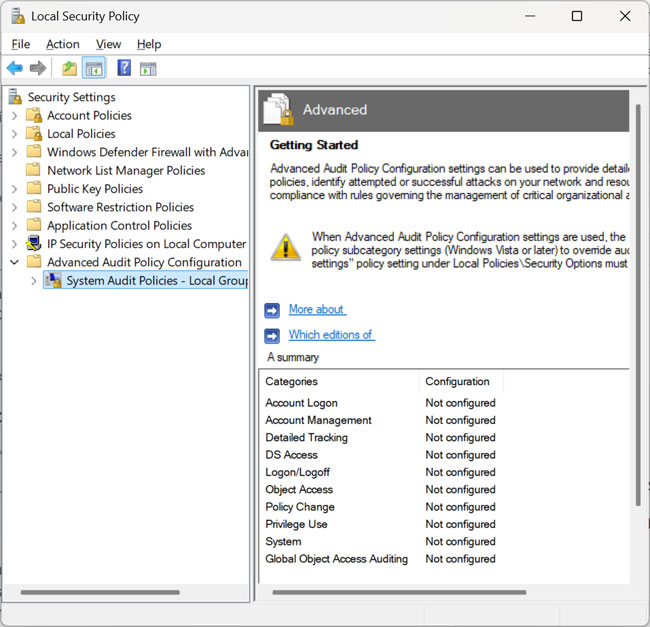This screenshot has height=627, width=650.
Task: Select Software Restriction Policies tree item
Action: (x=120, y=207)
